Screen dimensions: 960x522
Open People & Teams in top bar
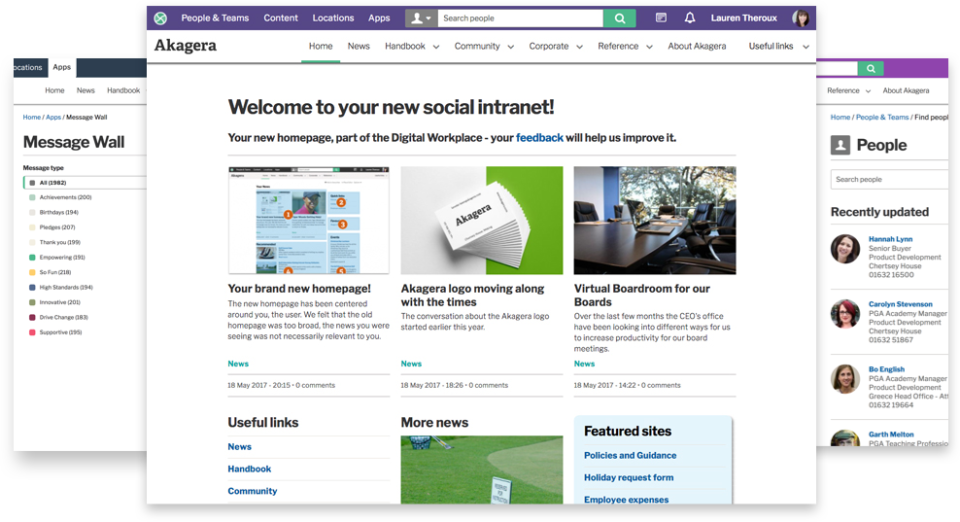tap(215, 18)
